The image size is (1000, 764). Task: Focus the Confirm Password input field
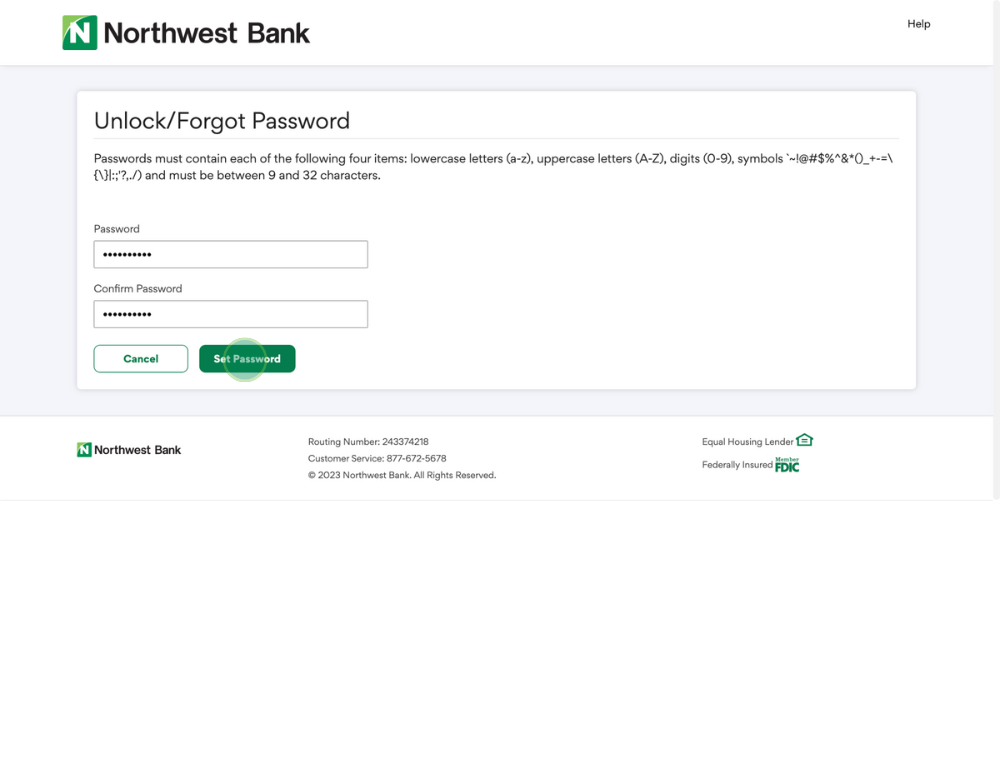pyautogui.click(x=231, y=314)
